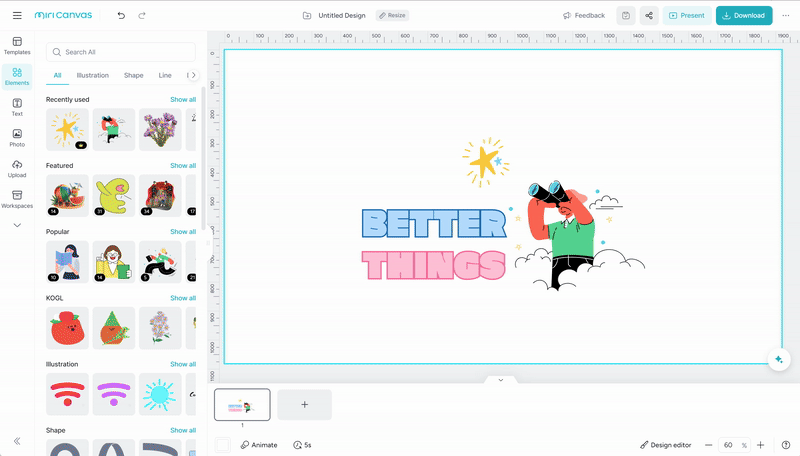Switch to the Illustration tab

tap(93, 75)
